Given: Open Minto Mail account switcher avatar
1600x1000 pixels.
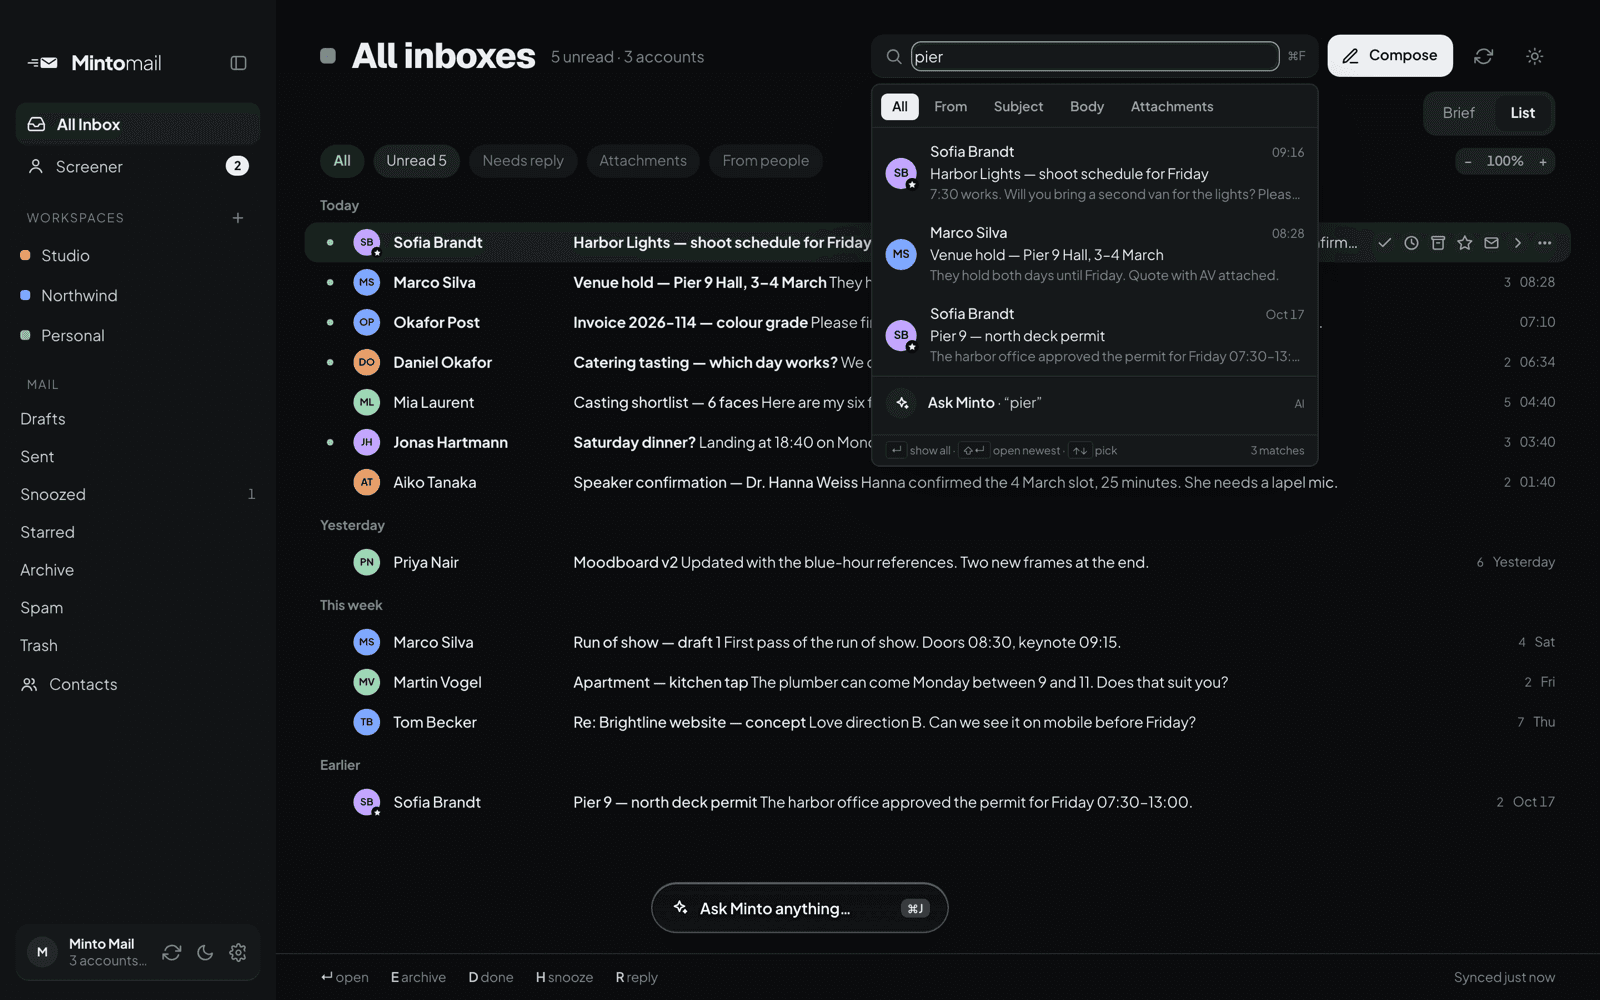Looking at the screenshot, I should point(42,953).
